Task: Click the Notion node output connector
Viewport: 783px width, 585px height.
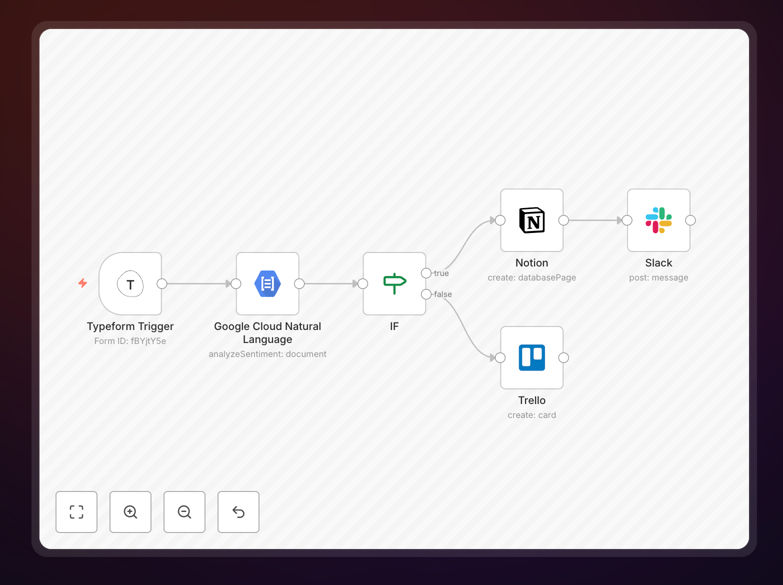Action: coord(563,220)
